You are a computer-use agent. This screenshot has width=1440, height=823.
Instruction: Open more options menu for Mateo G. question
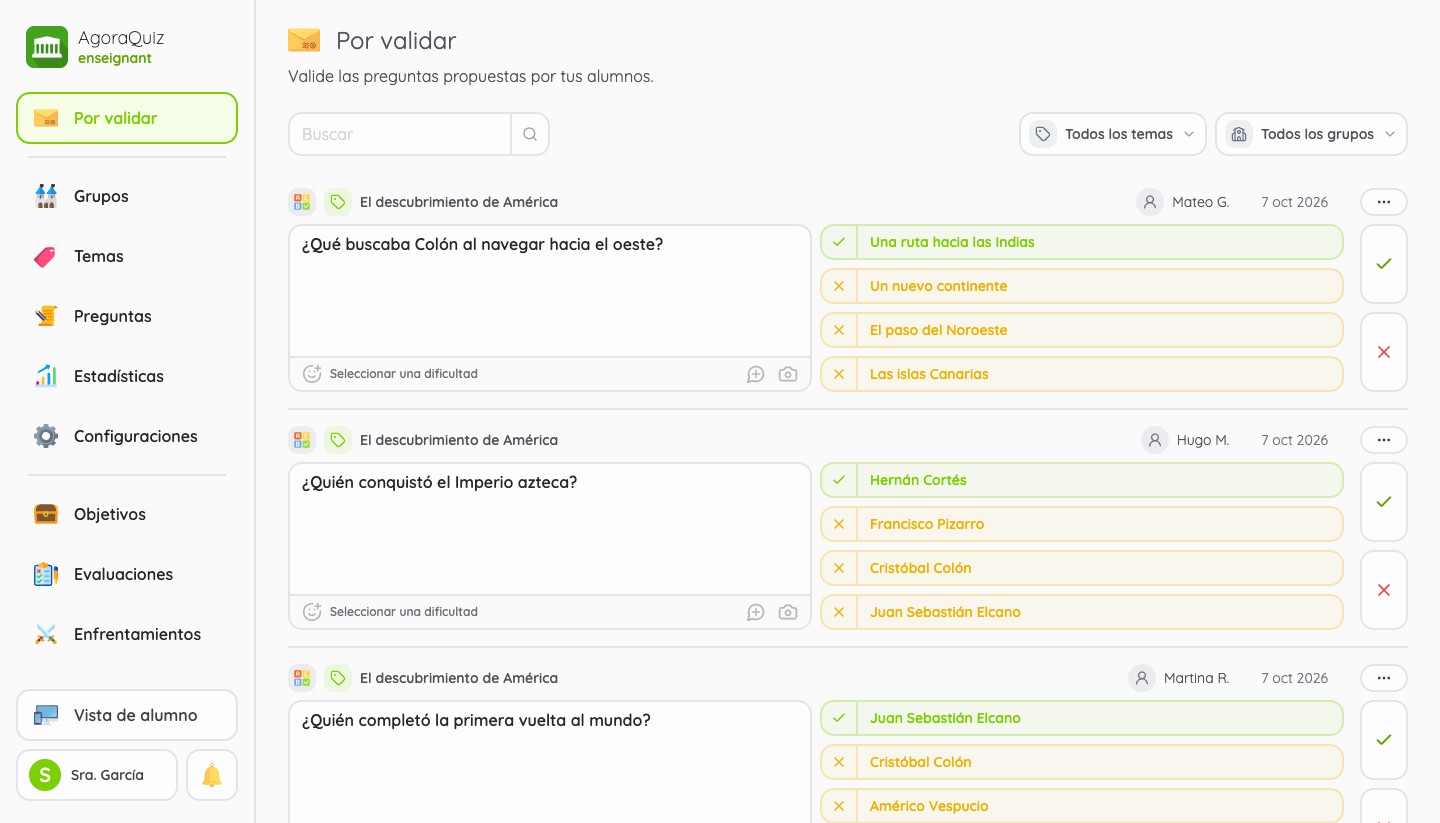pos(1384,202)
